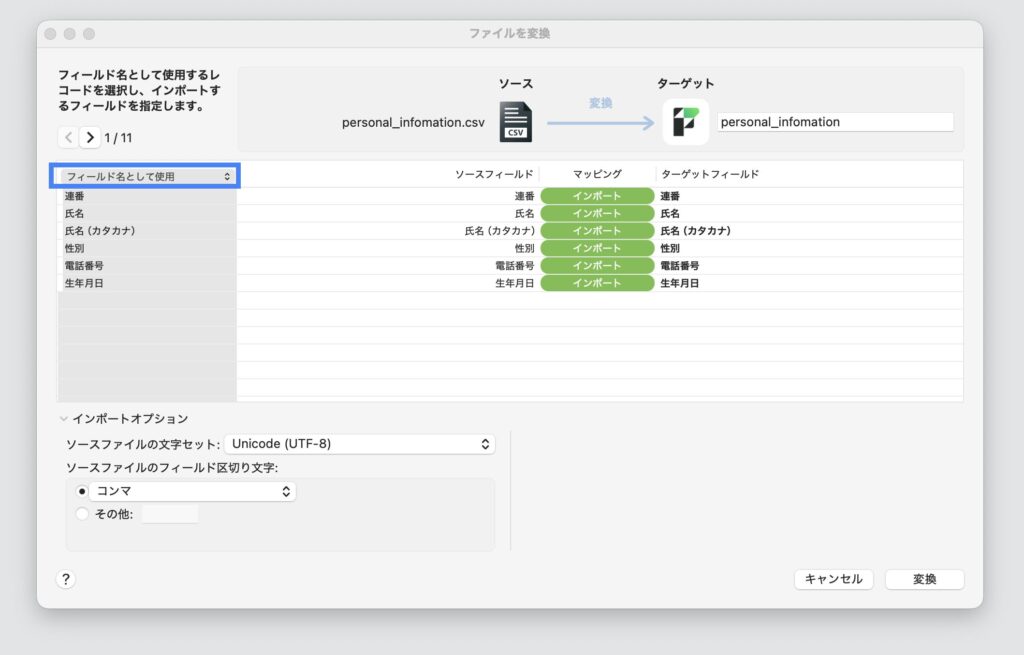1024x655 pixels.
Task: Click the キャンセル button
Action: [833, 579]
